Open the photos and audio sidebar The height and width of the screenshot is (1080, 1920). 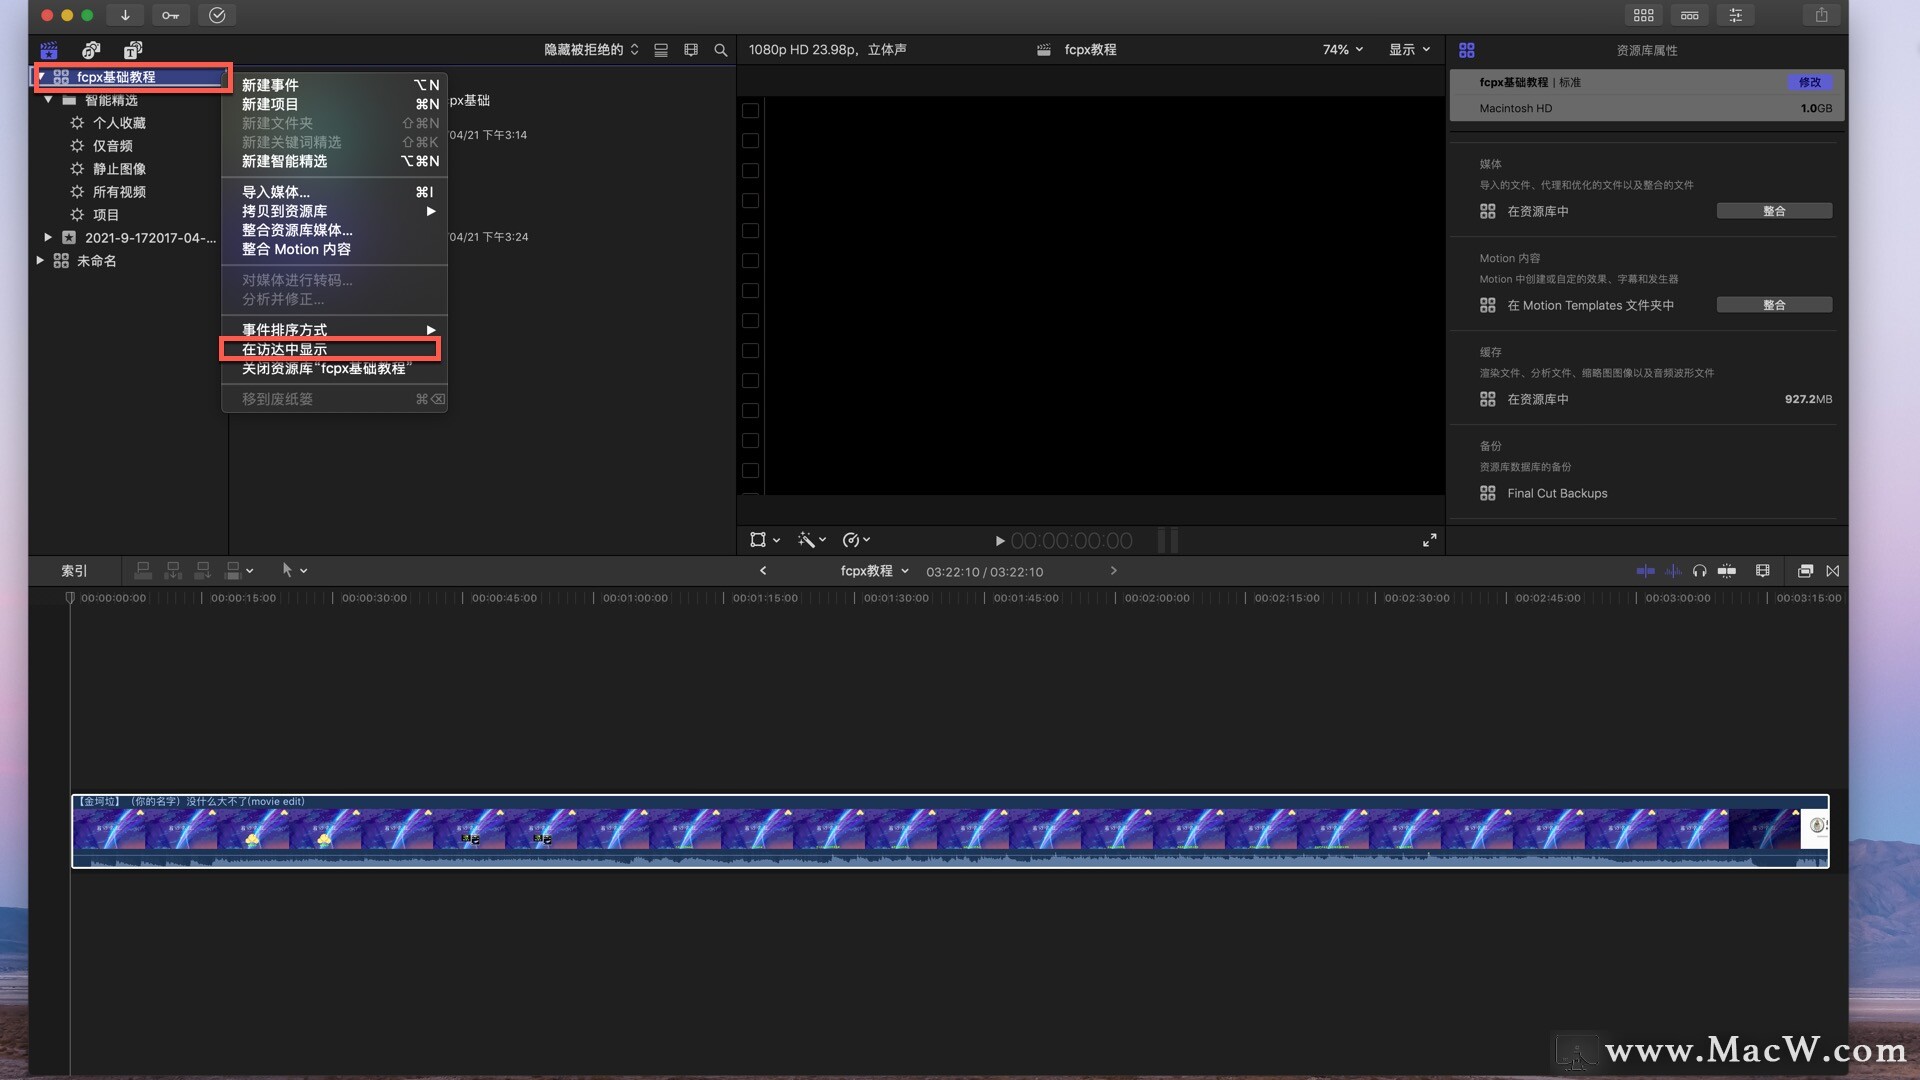pyautogui.click(x=91, y=50)
